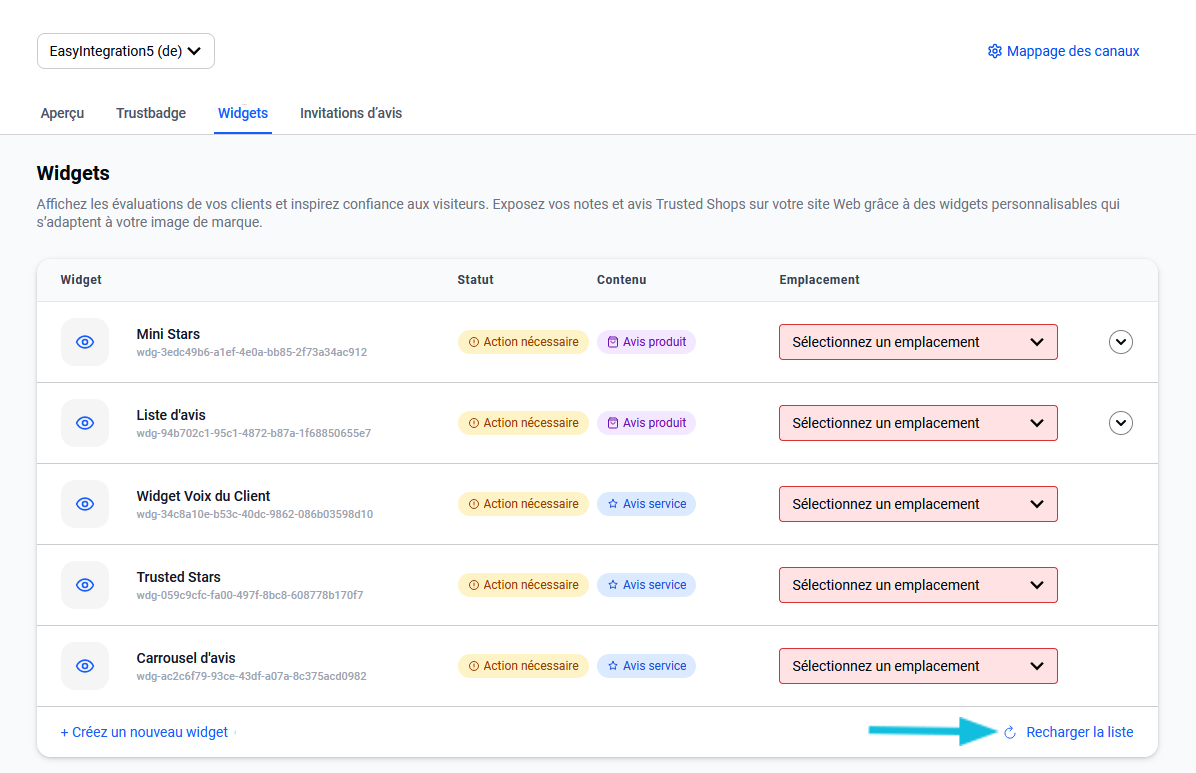
Task: Open the EasyIntegration5 (de) channel dropdown
Action: coord(126,51)
